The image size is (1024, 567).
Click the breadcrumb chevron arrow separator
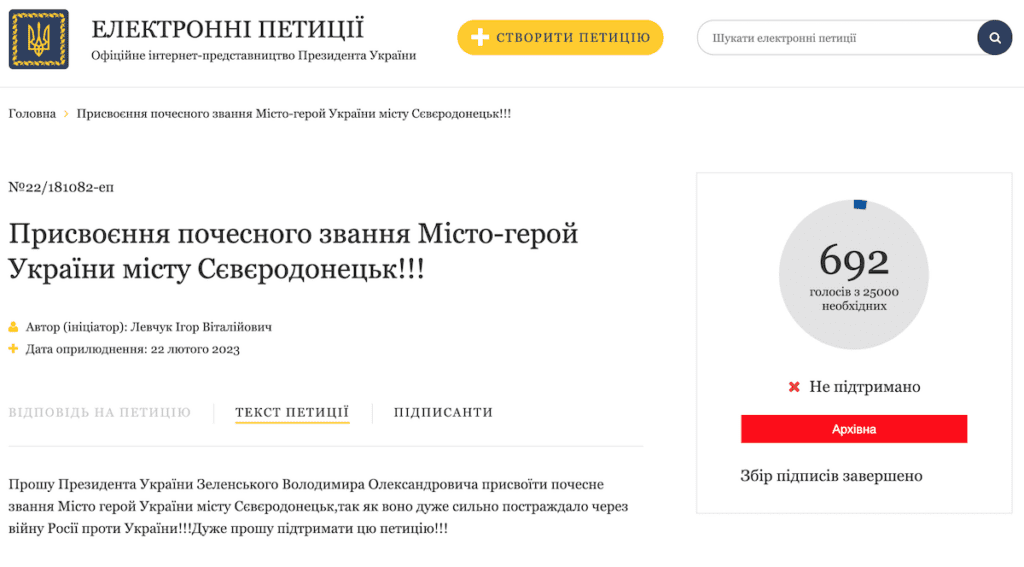66,114
